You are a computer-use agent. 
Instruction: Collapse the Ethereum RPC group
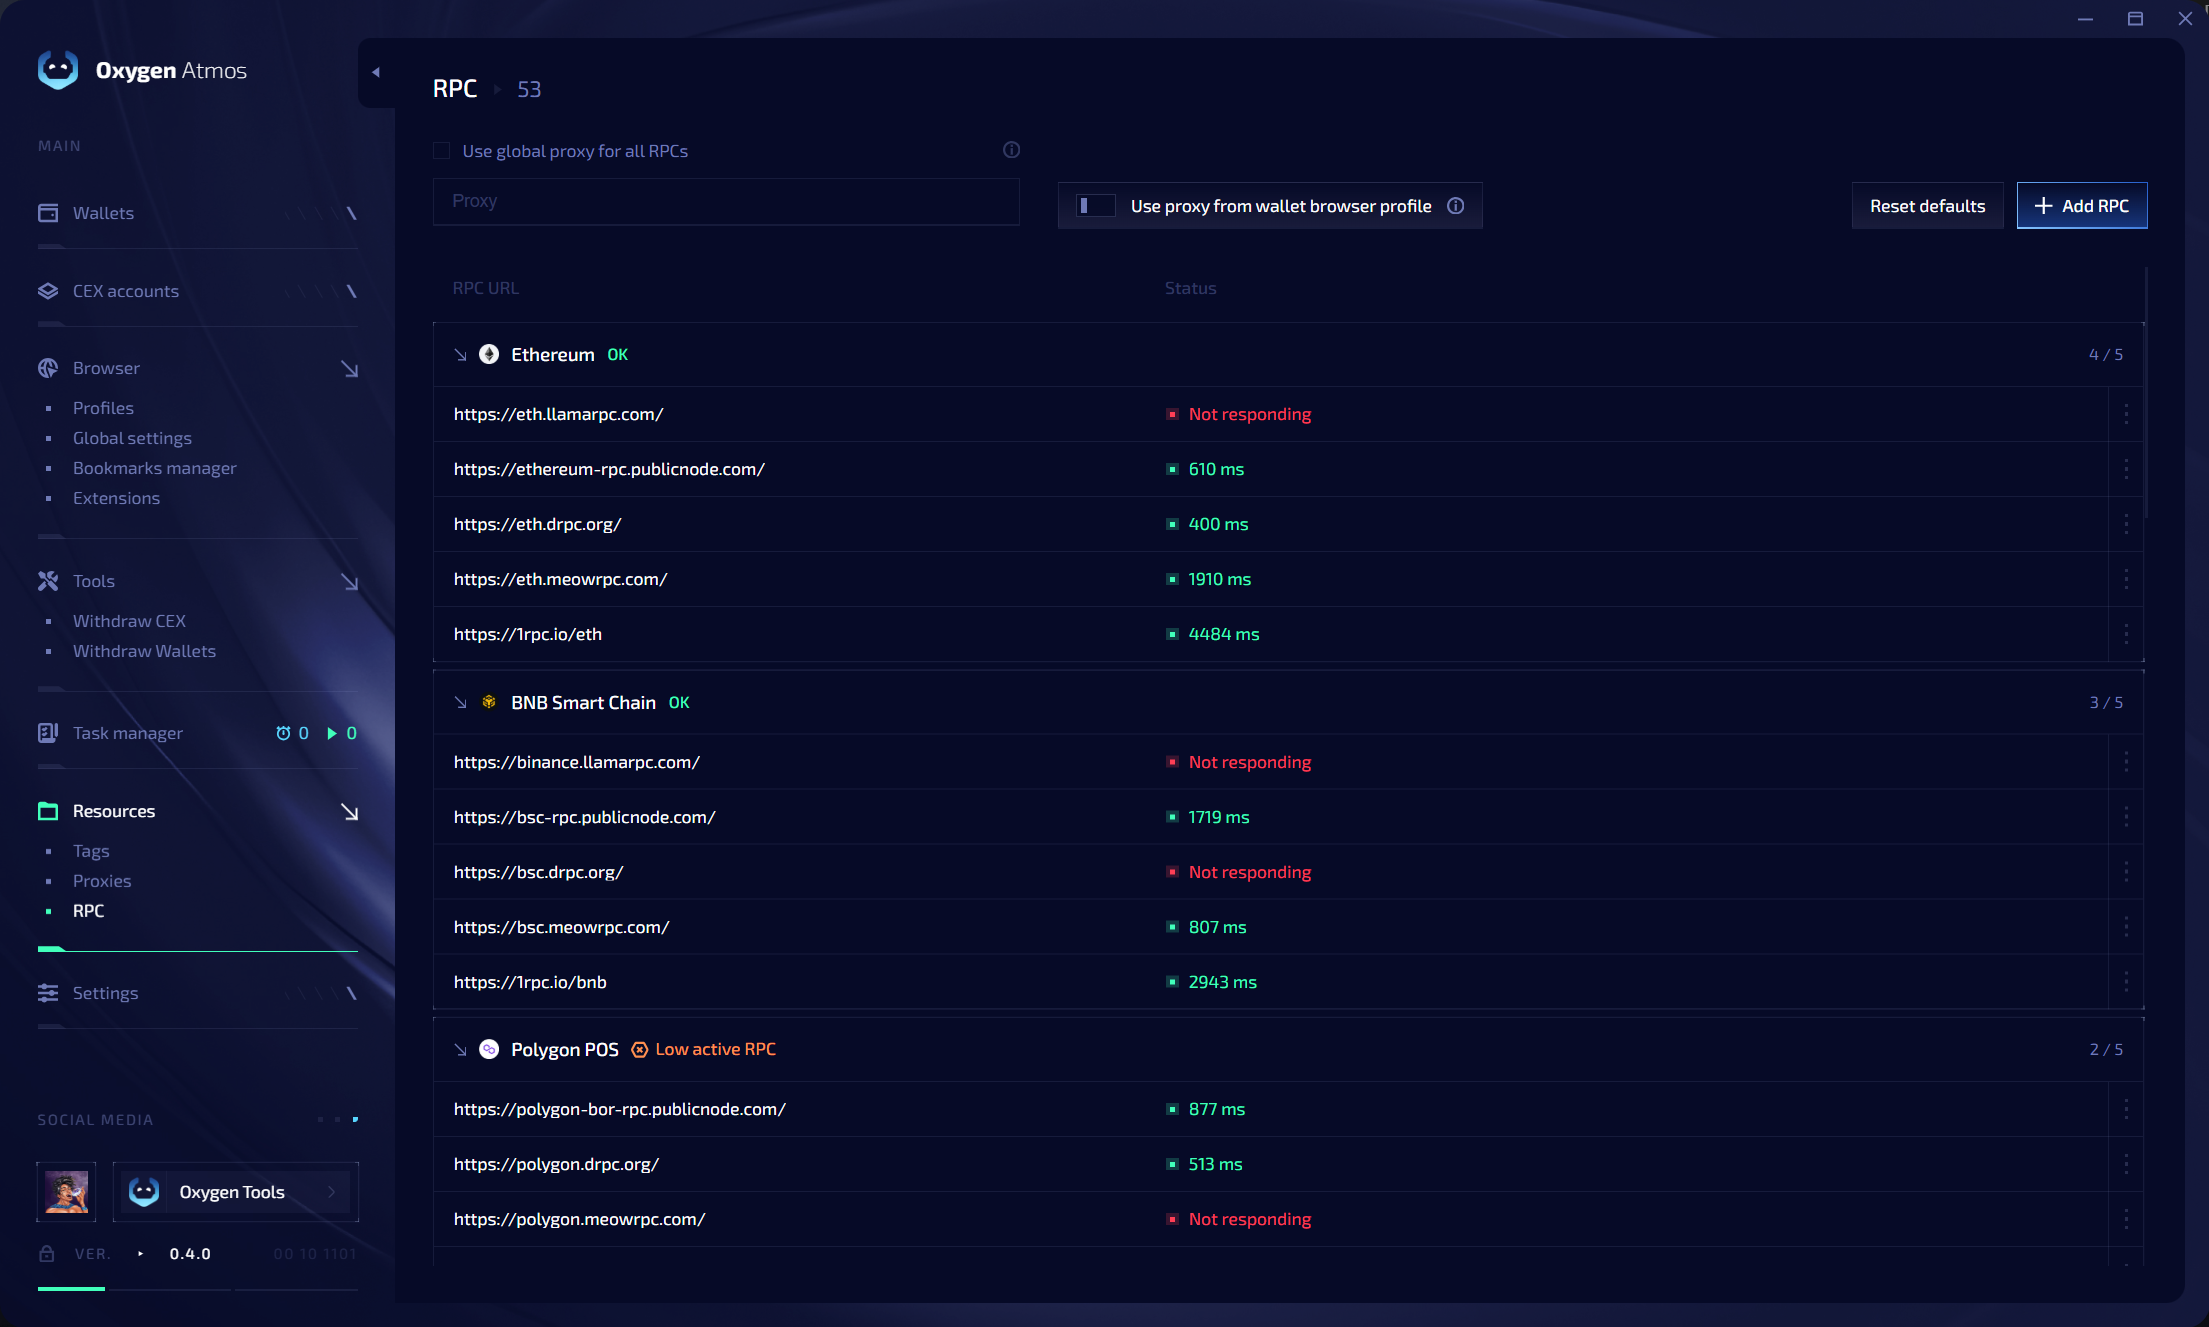coord(461,355)
